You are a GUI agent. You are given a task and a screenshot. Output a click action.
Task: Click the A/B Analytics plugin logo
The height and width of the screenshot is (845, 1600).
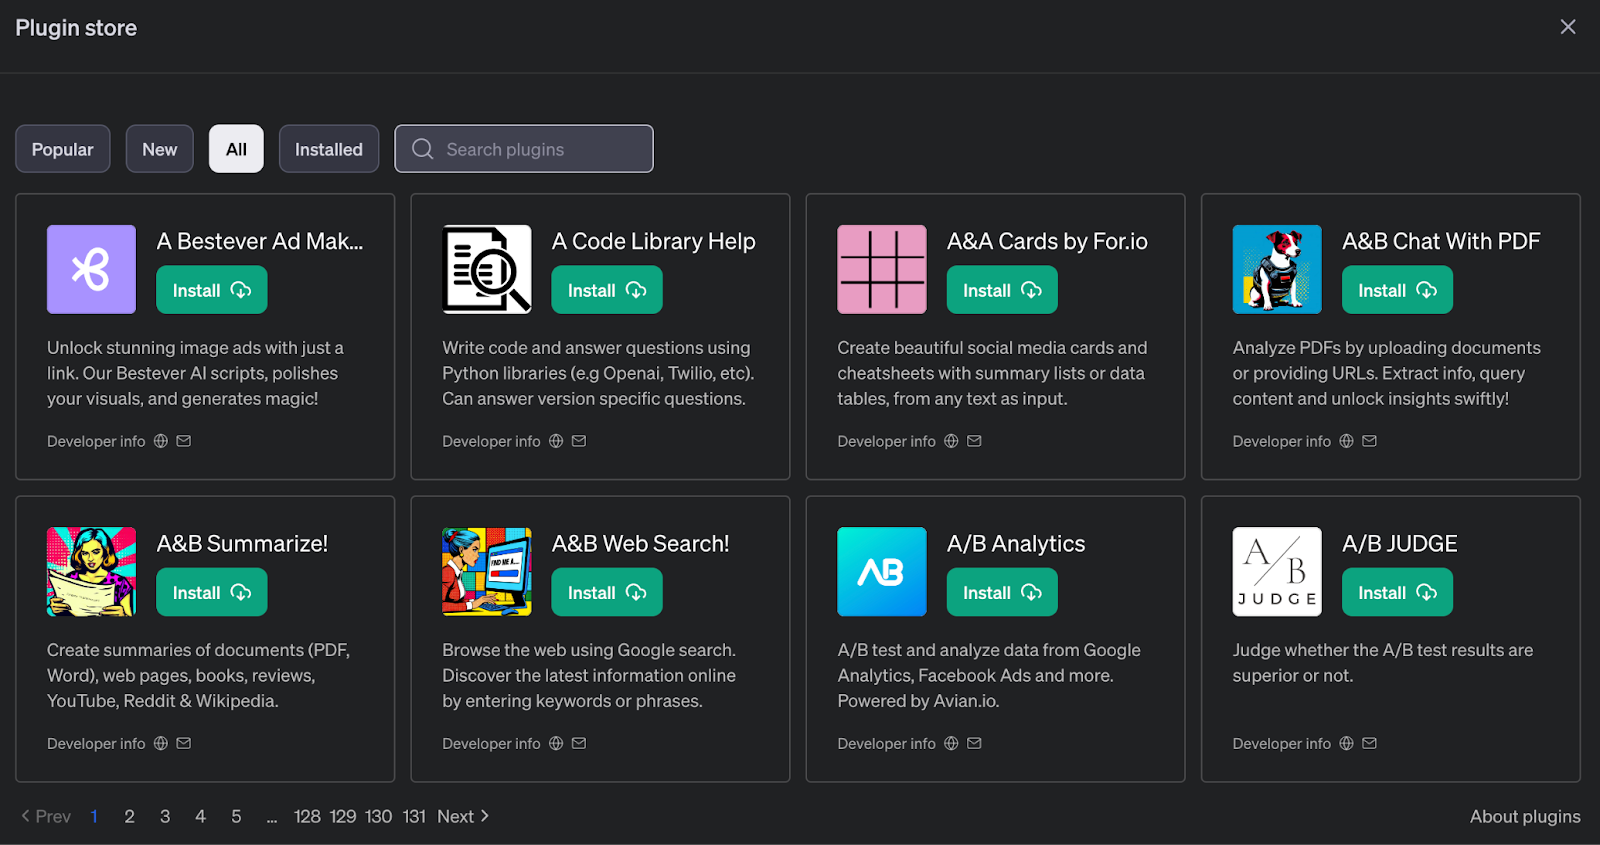(x=881, y=571)
